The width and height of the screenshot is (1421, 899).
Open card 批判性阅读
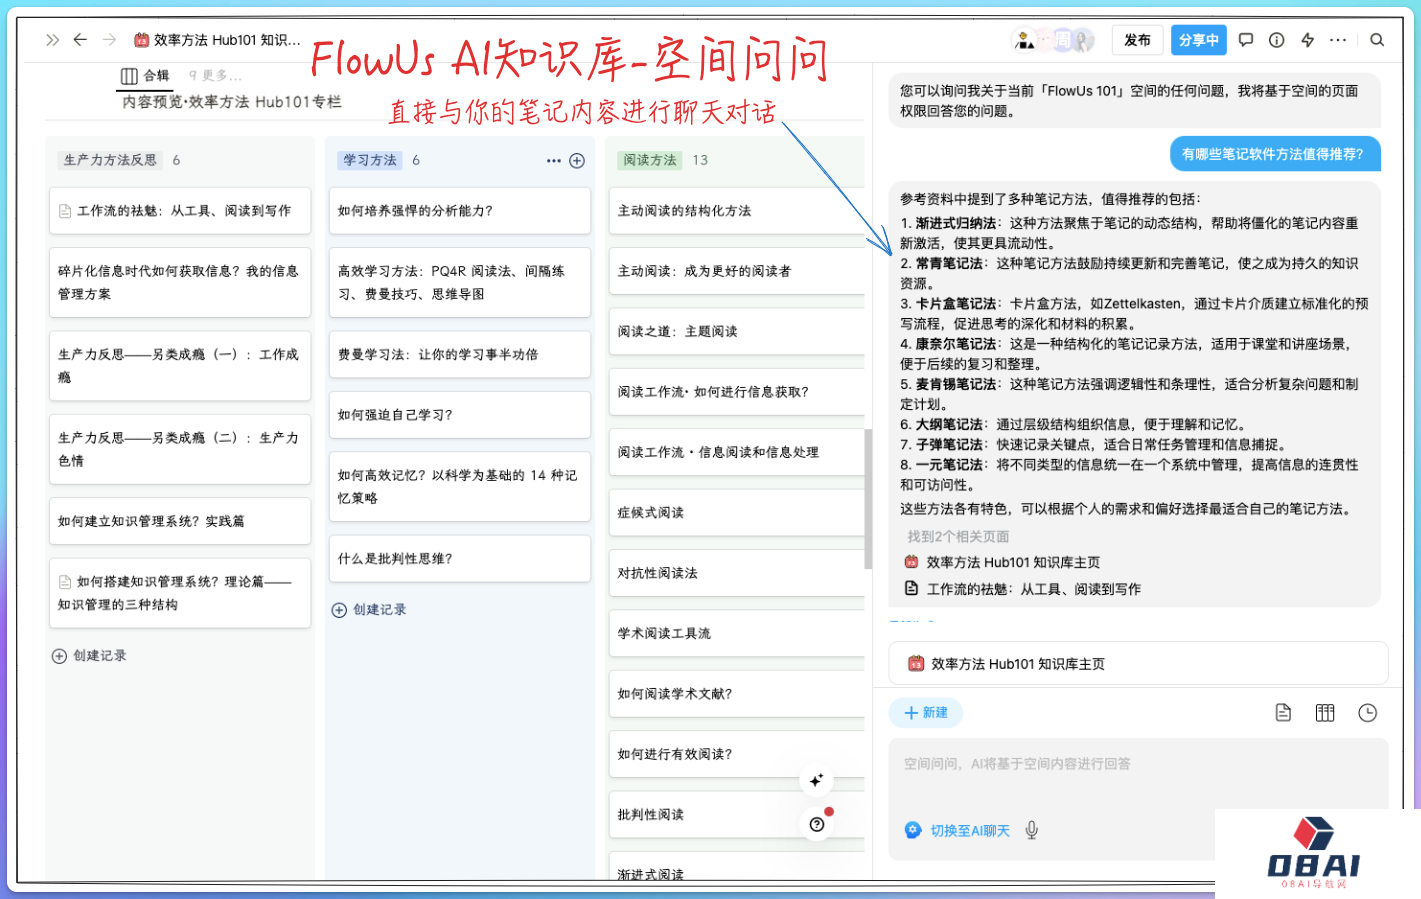737,815
